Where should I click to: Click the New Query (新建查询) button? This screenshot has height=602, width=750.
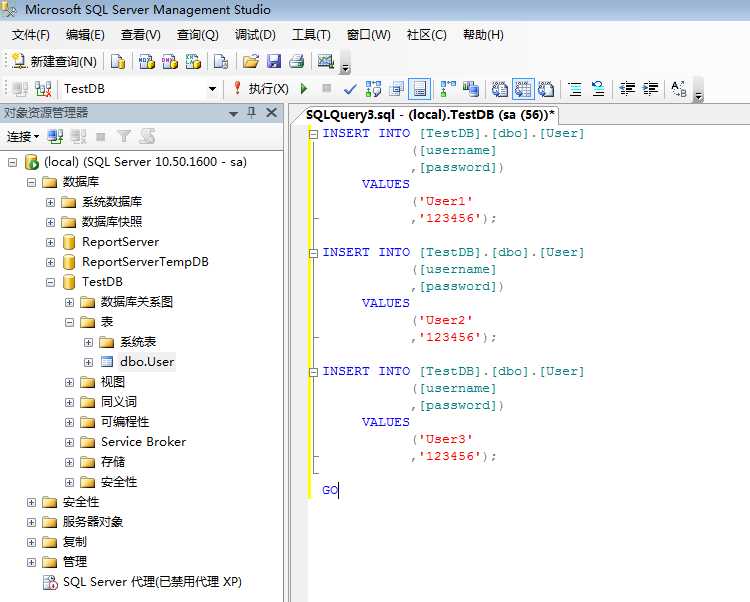[x=54, y=62]
